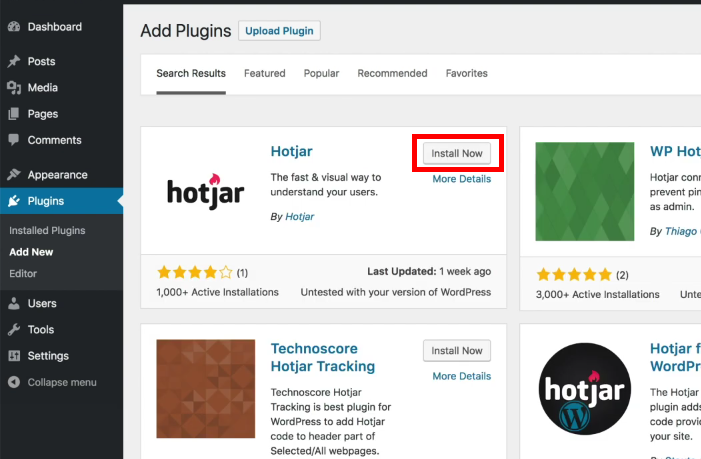This screenshot has width=701, height=459.
Task: Open Hotjar for WordPress title link
Action: [676, 358]
